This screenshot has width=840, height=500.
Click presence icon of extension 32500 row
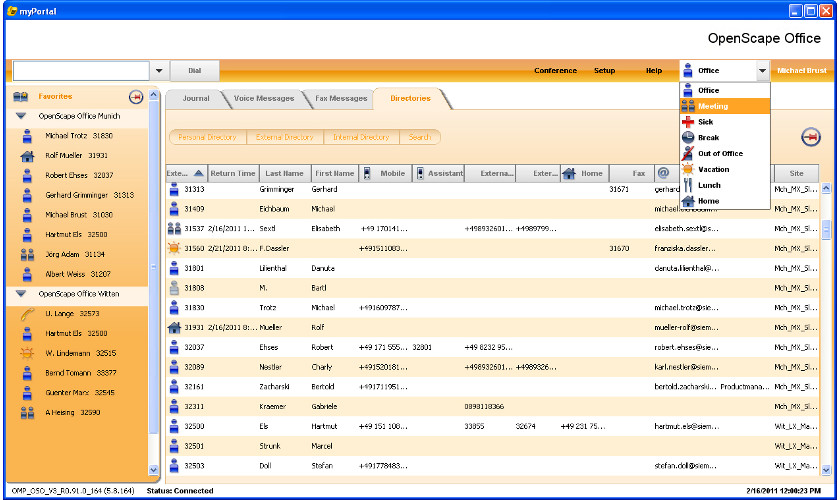tap(174, 426)
